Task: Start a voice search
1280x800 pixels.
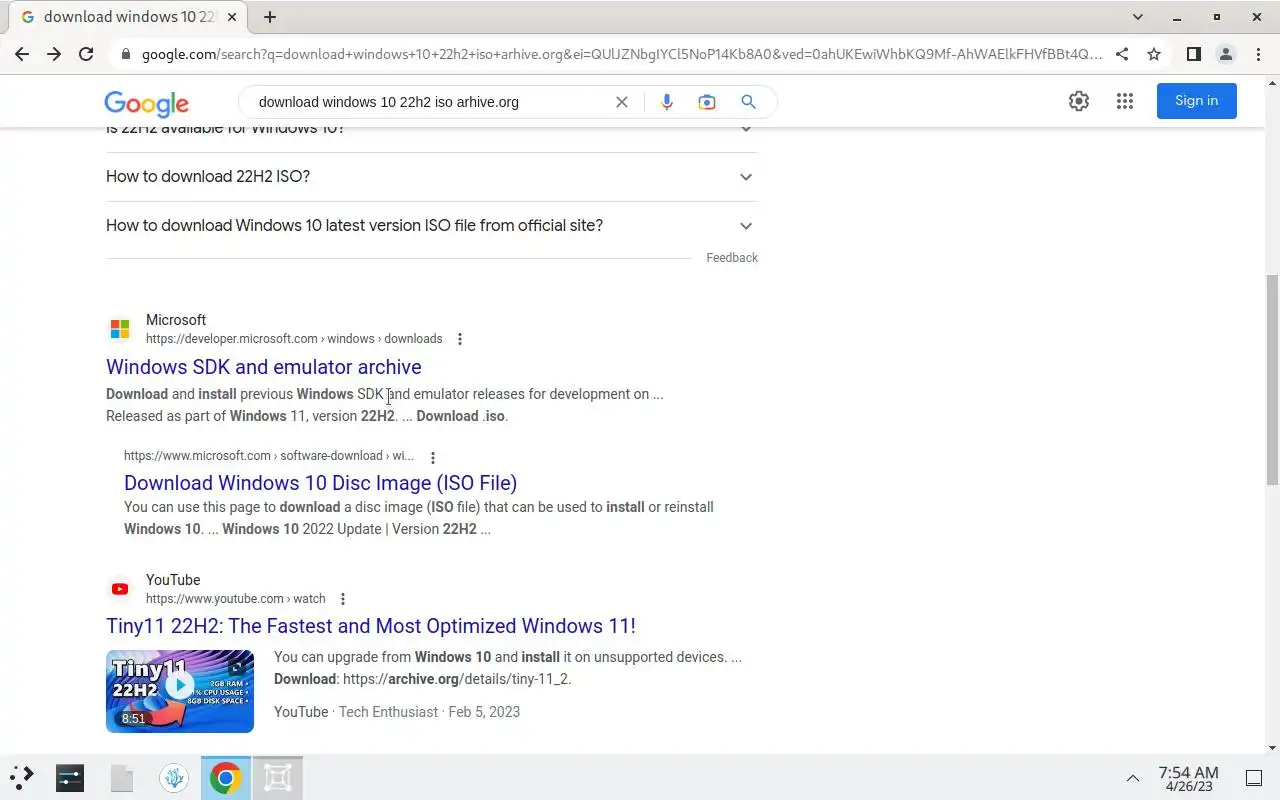Action: pos(667,102)
